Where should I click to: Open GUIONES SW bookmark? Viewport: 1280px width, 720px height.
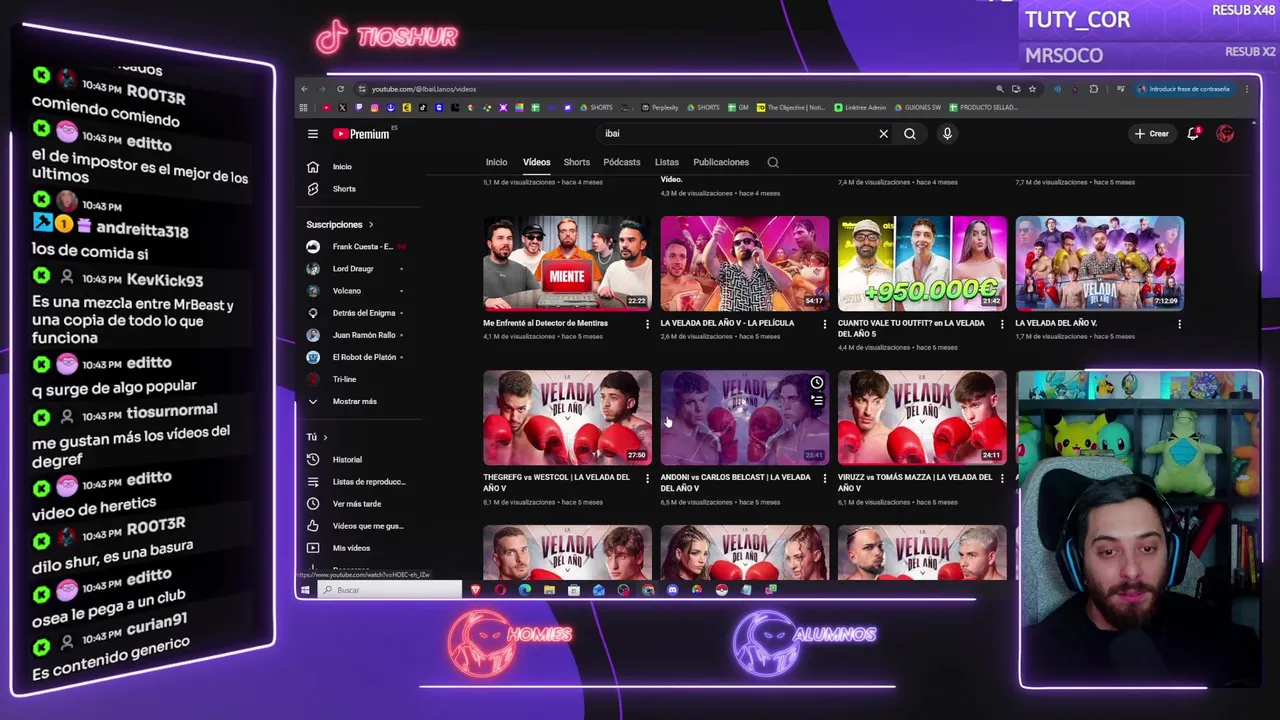point(918,107)
